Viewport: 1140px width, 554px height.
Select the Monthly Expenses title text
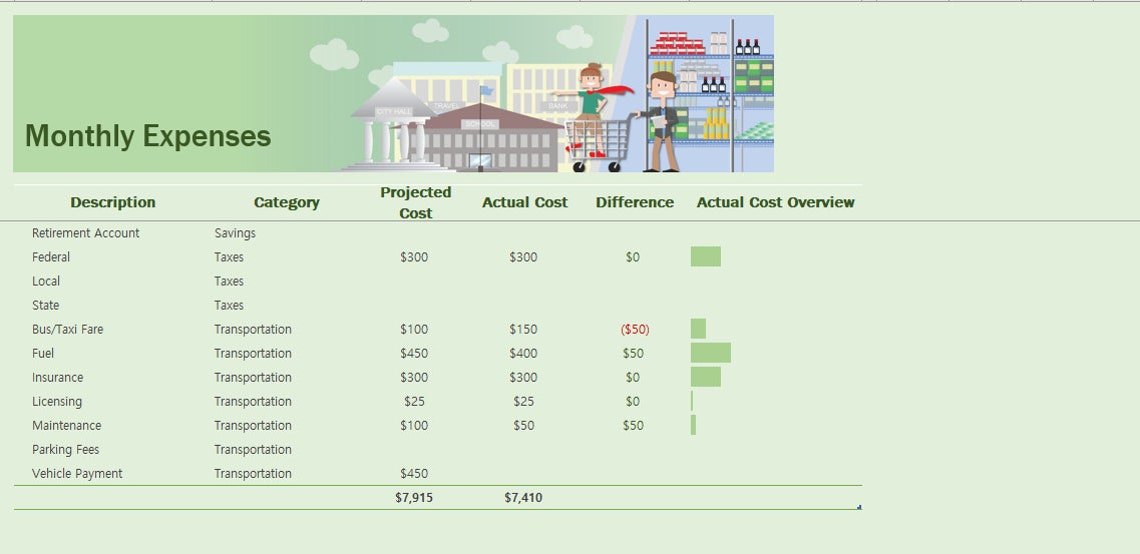coord(148,136)
